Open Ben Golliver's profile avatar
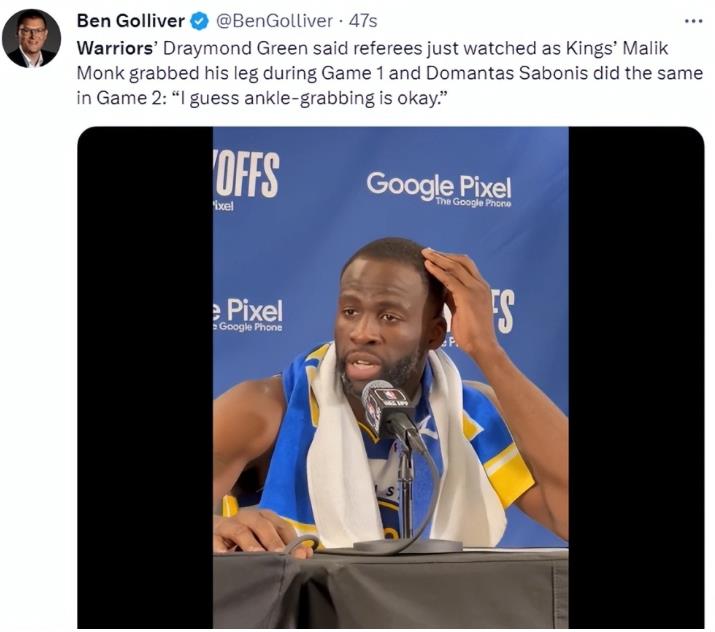This screenshot has width=715, height=632. [x=31, y=38]
